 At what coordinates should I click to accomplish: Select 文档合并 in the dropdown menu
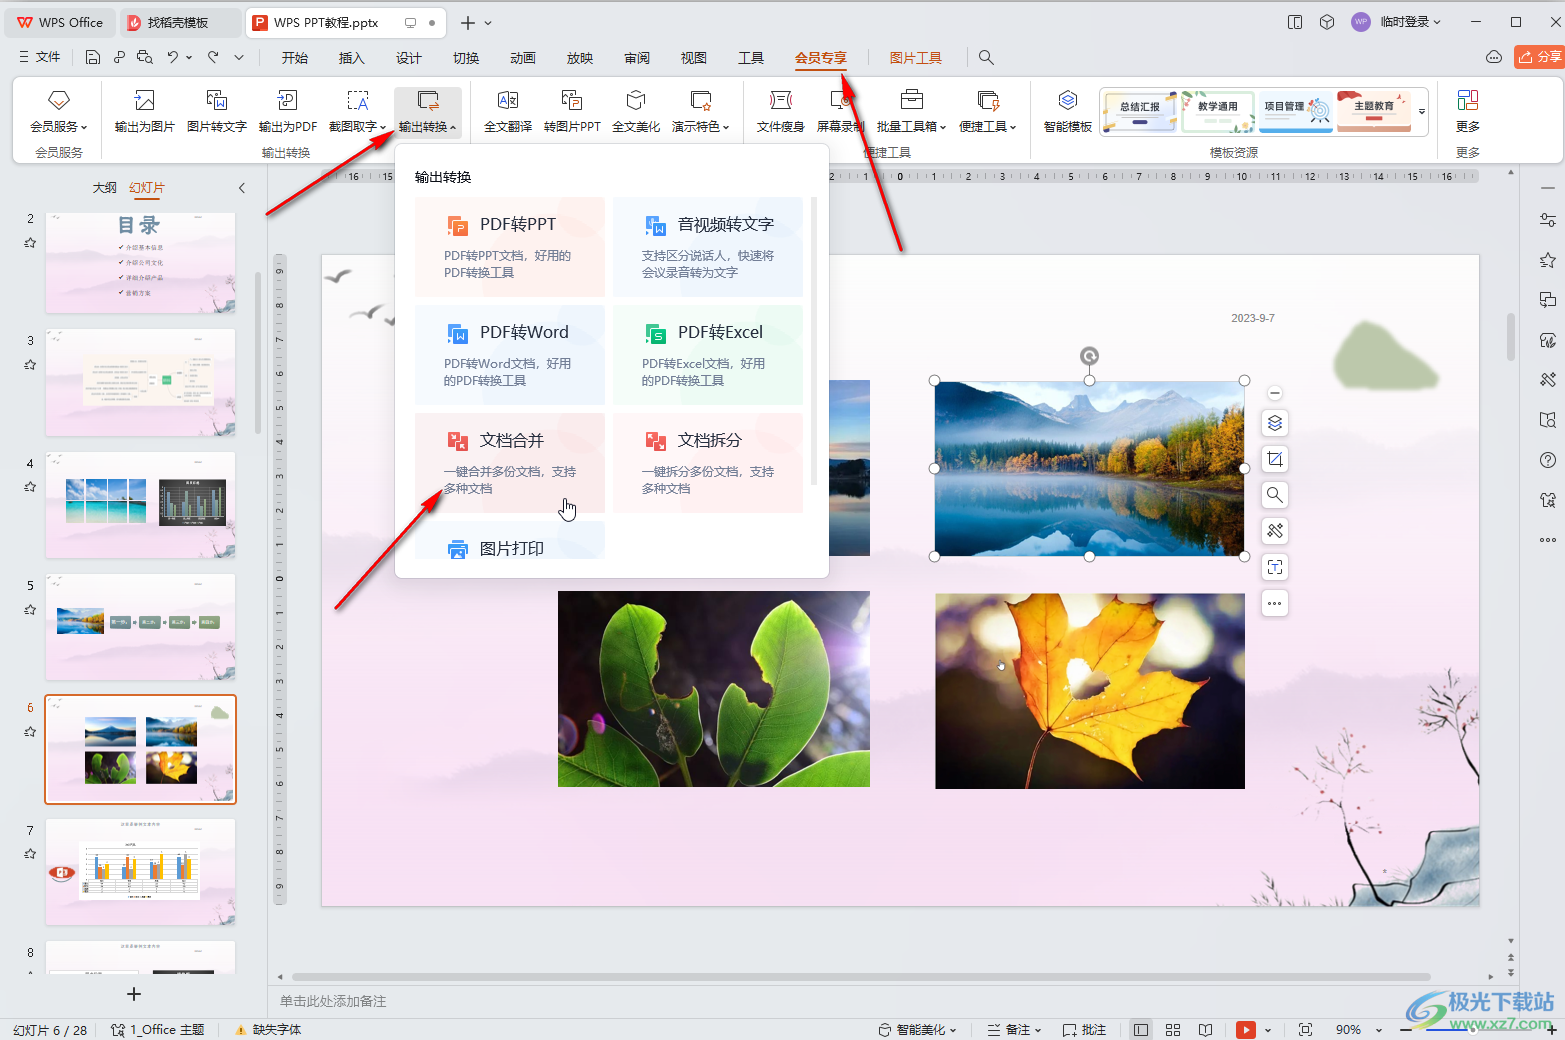click(510, 463)
